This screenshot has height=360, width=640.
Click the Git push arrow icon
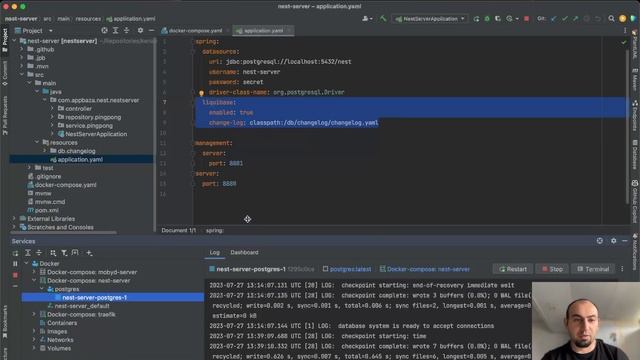(x=576, y=19)
